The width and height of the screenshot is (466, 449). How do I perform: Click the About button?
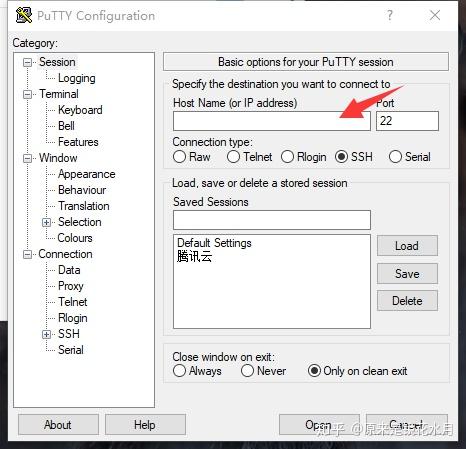pos(58,425)
